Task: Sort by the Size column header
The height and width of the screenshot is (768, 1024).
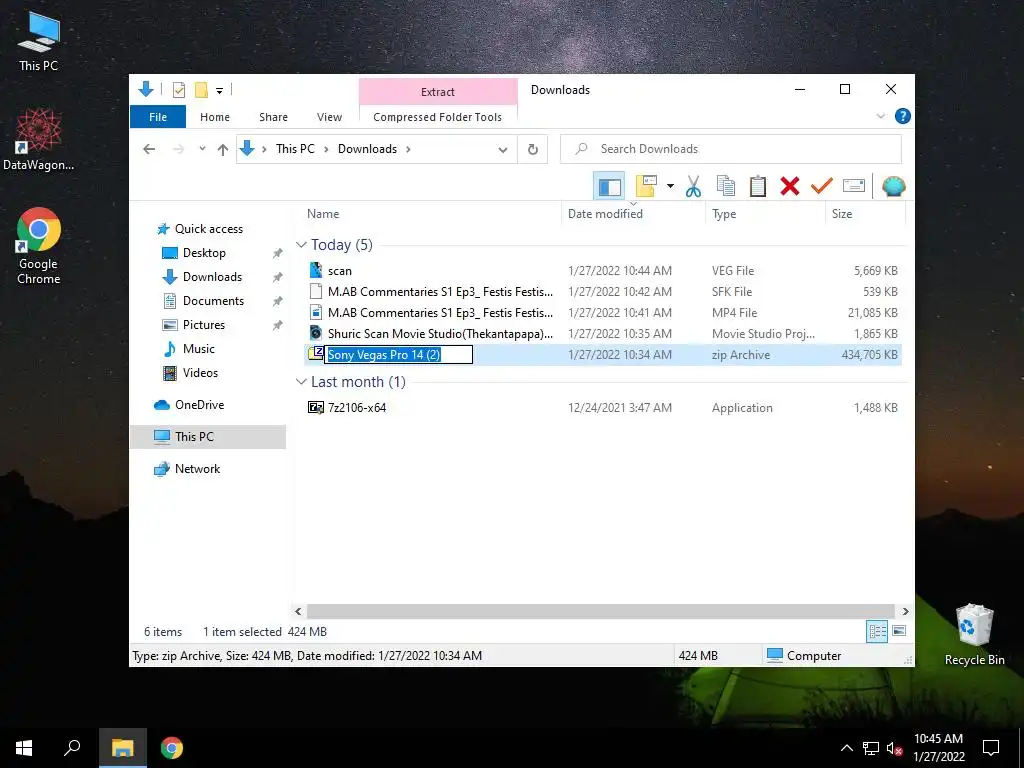Action: (865, 214)
